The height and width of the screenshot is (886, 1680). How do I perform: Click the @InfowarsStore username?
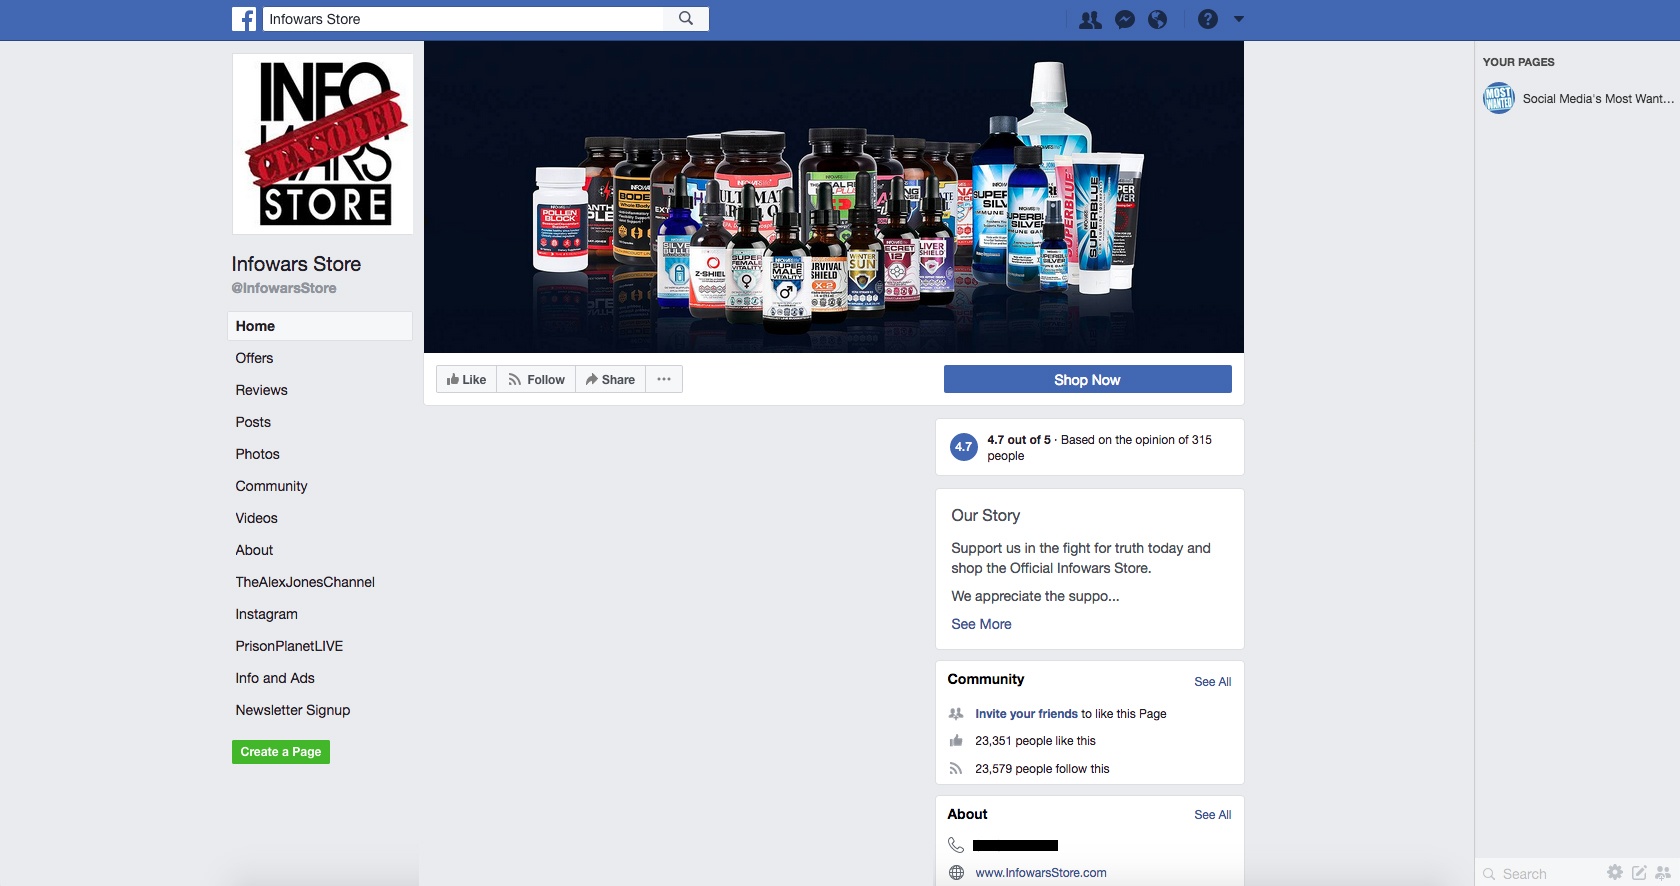pos(284,288)
